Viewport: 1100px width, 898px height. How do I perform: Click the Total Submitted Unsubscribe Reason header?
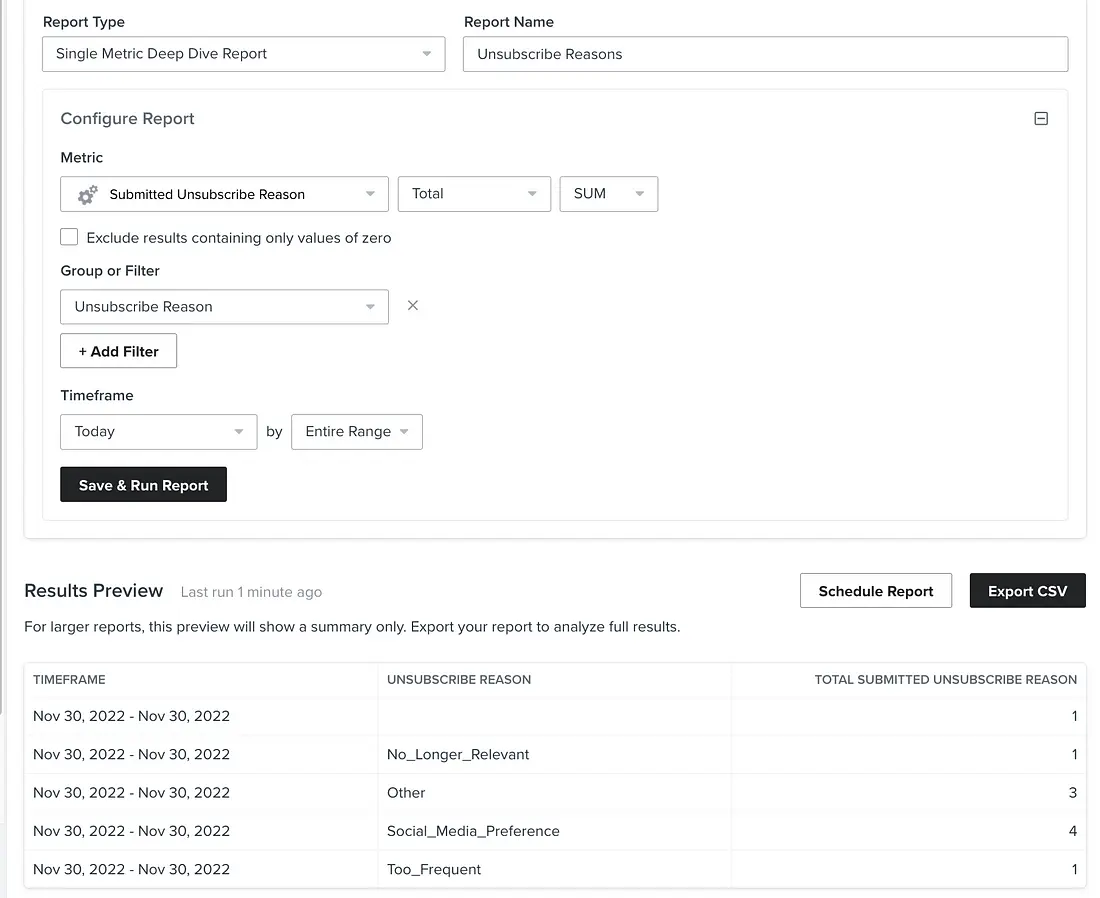tap(945, 680)
